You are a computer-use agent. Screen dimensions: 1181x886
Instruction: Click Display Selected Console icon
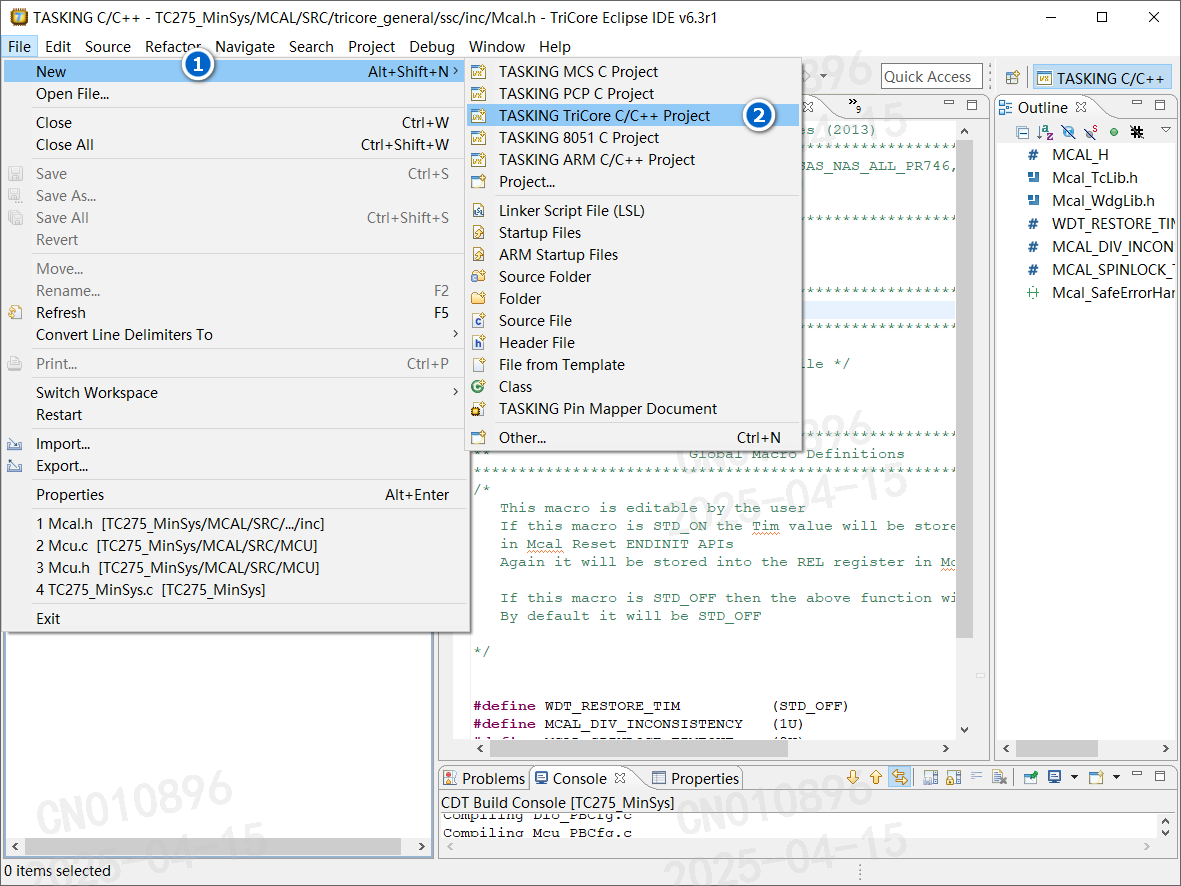point(1054,777)
